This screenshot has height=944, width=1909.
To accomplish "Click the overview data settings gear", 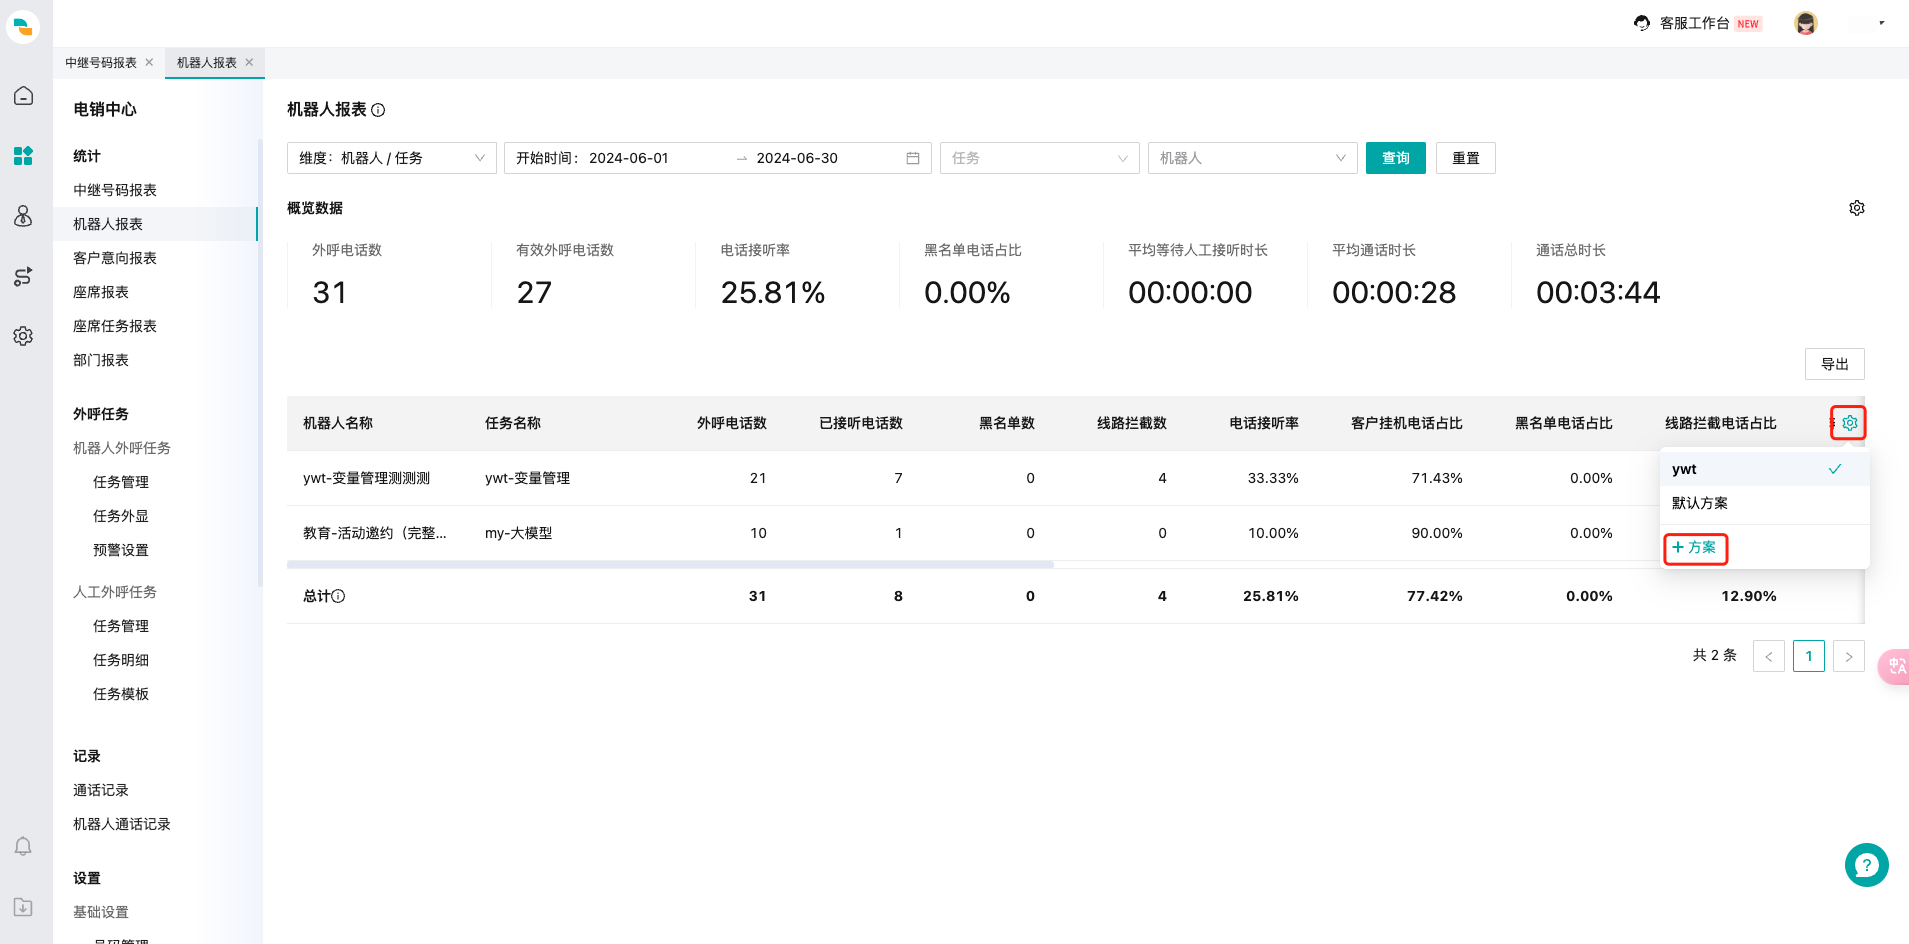I will [x=1856, y=208].
